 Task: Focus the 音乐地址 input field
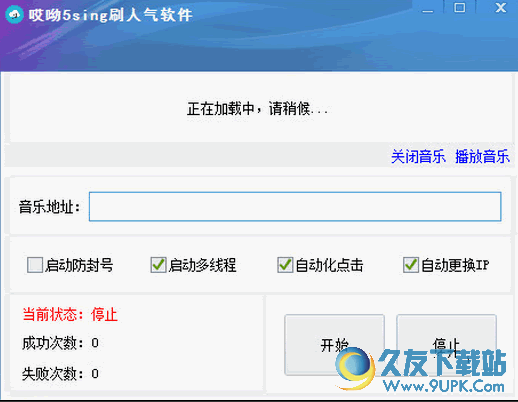tap(295, 206)
